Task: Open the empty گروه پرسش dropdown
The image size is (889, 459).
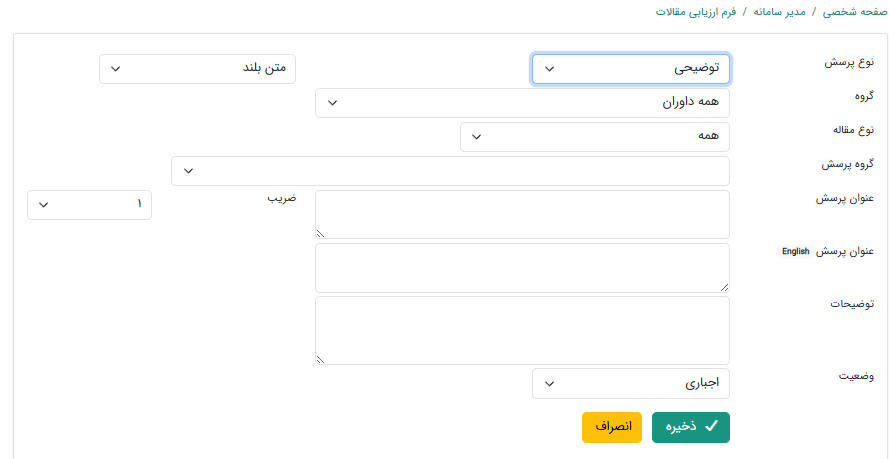Action: 450,171
